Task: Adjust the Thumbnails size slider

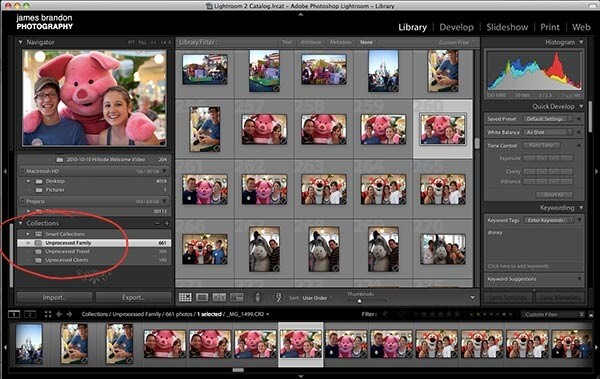Action: 359,301
